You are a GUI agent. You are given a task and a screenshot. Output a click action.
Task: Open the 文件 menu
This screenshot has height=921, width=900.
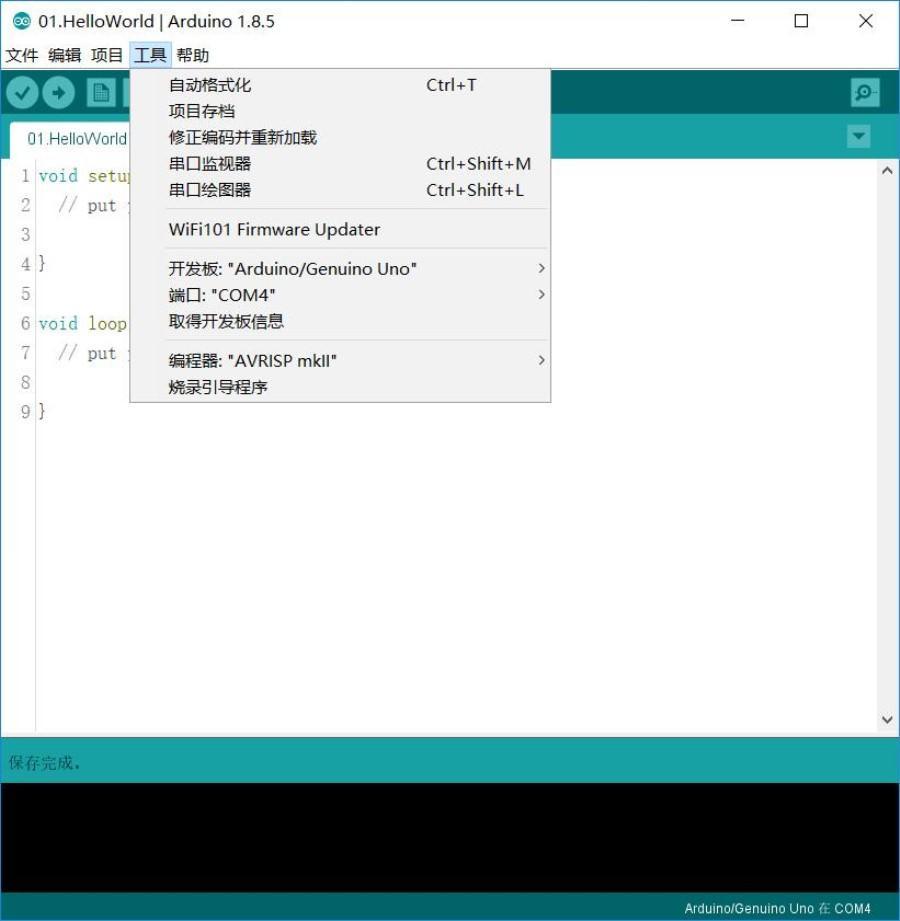point(22,55)
